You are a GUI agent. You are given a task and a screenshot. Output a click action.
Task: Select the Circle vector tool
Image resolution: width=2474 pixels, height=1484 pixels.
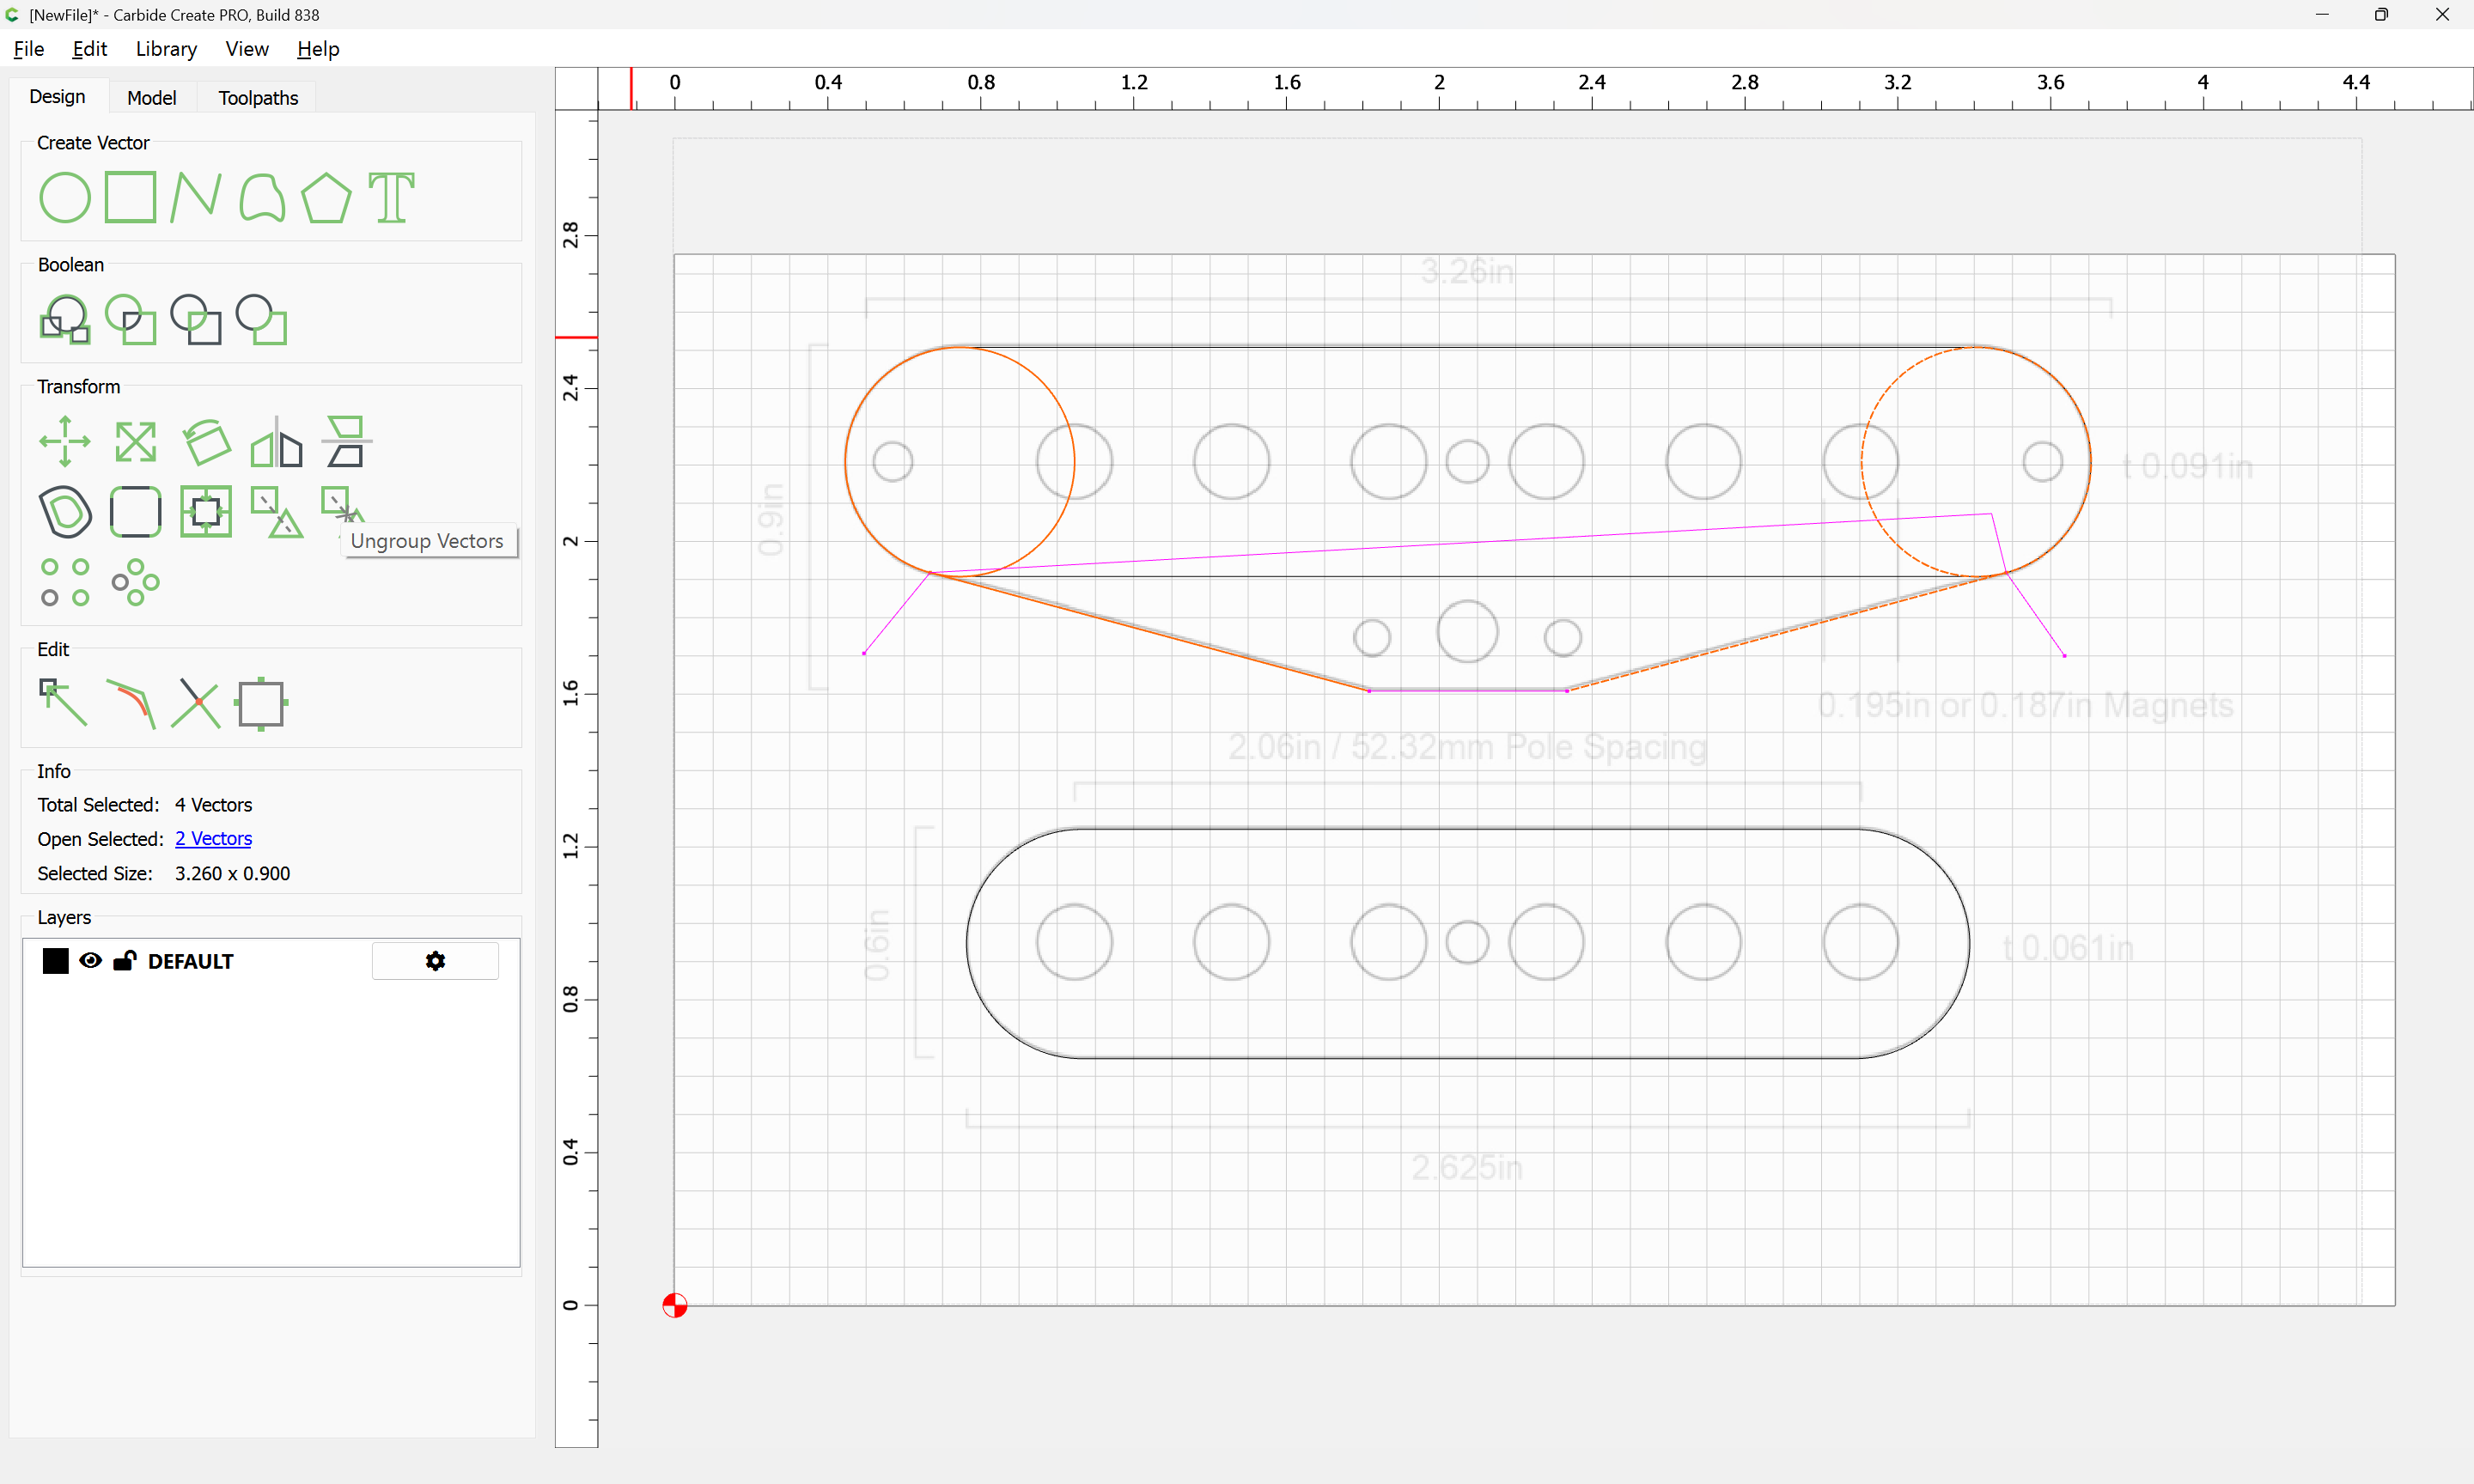pyautogui.click(x=65, y=197)
